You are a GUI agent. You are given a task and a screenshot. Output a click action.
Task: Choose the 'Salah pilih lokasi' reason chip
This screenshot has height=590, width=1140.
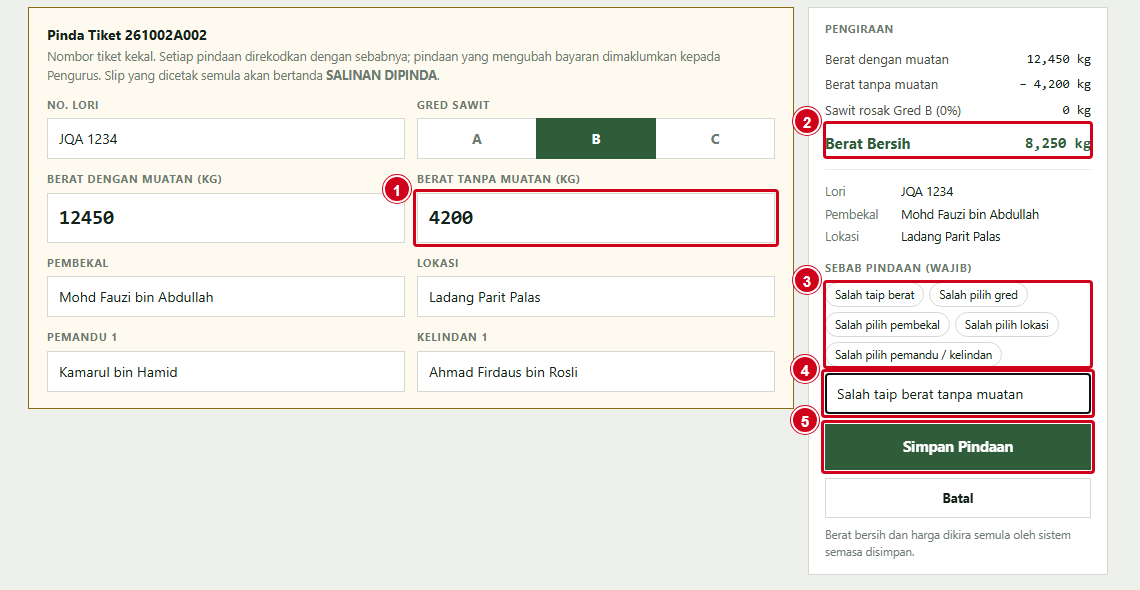click(x=1007, y=325)
